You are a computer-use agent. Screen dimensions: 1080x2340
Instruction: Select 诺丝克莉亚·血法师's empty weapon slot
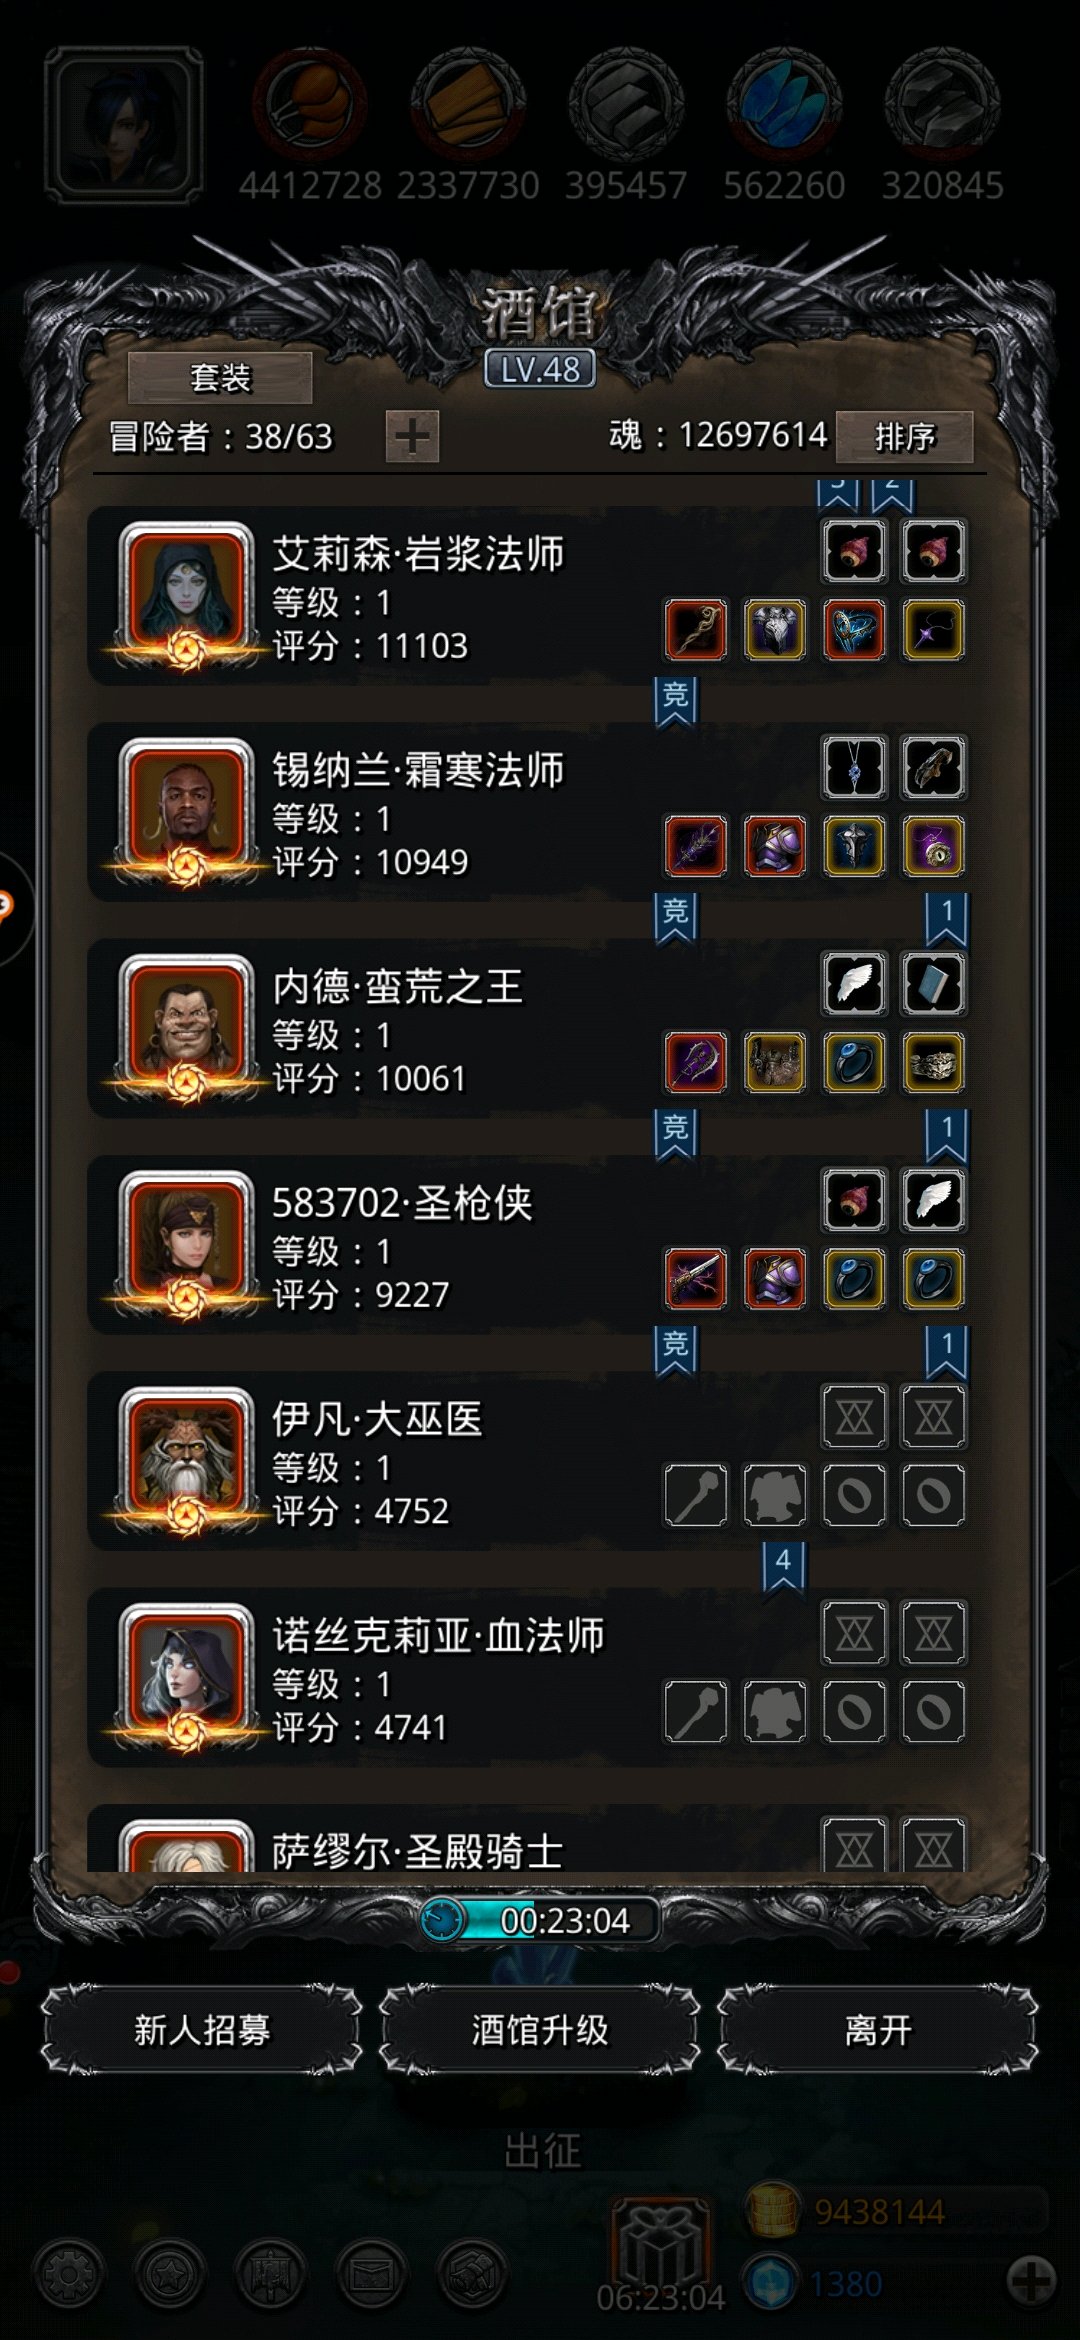(696, 1712)
